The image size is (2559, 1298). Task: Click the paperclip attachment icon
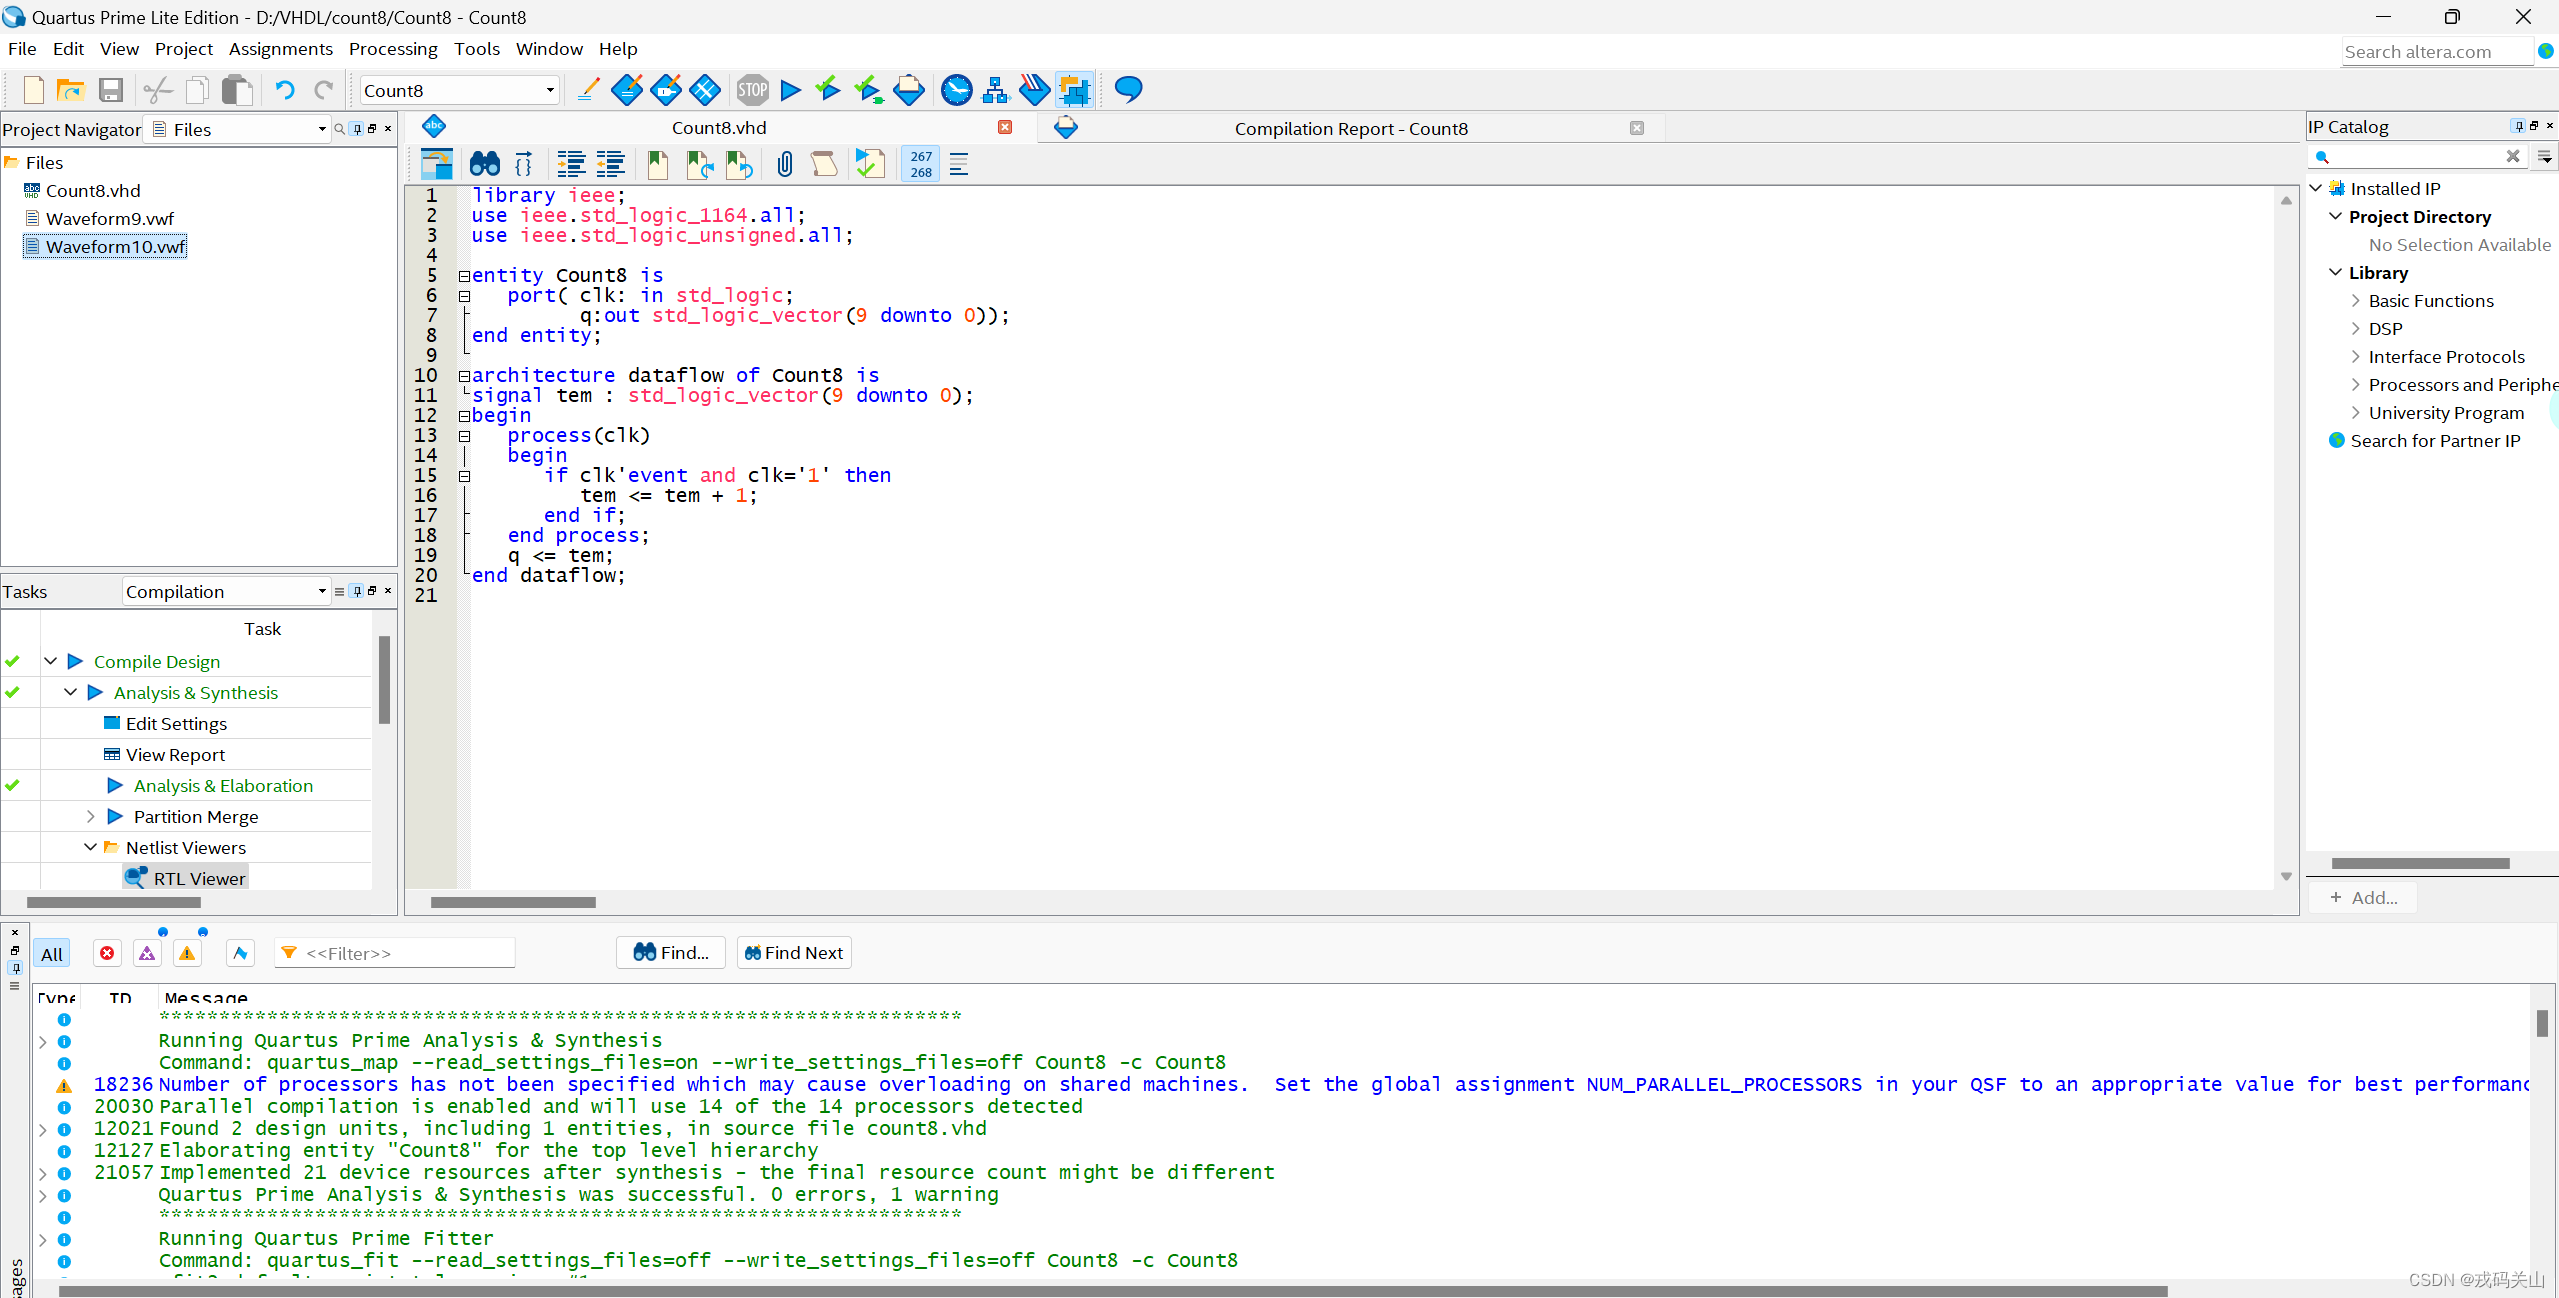(784, 164)
